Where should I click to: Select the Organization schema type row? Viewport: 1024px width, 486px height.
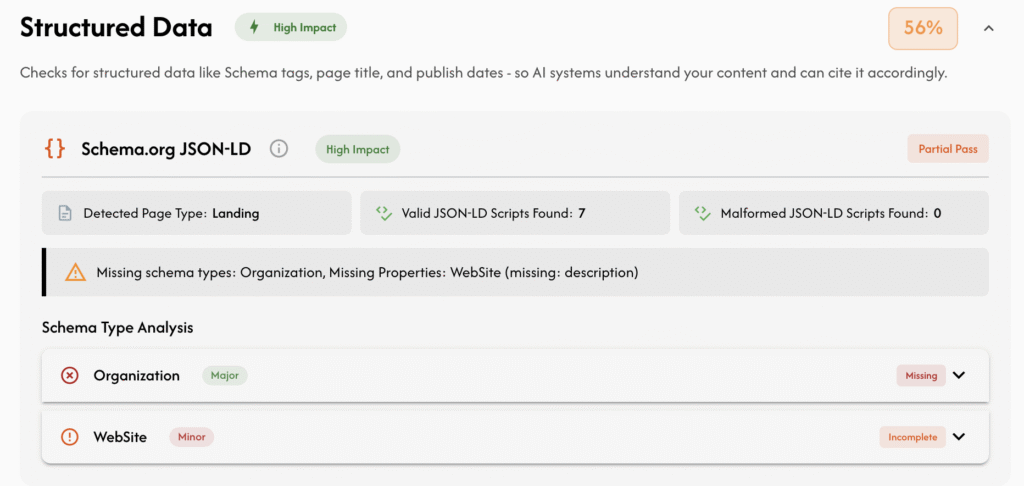[515, 376]
